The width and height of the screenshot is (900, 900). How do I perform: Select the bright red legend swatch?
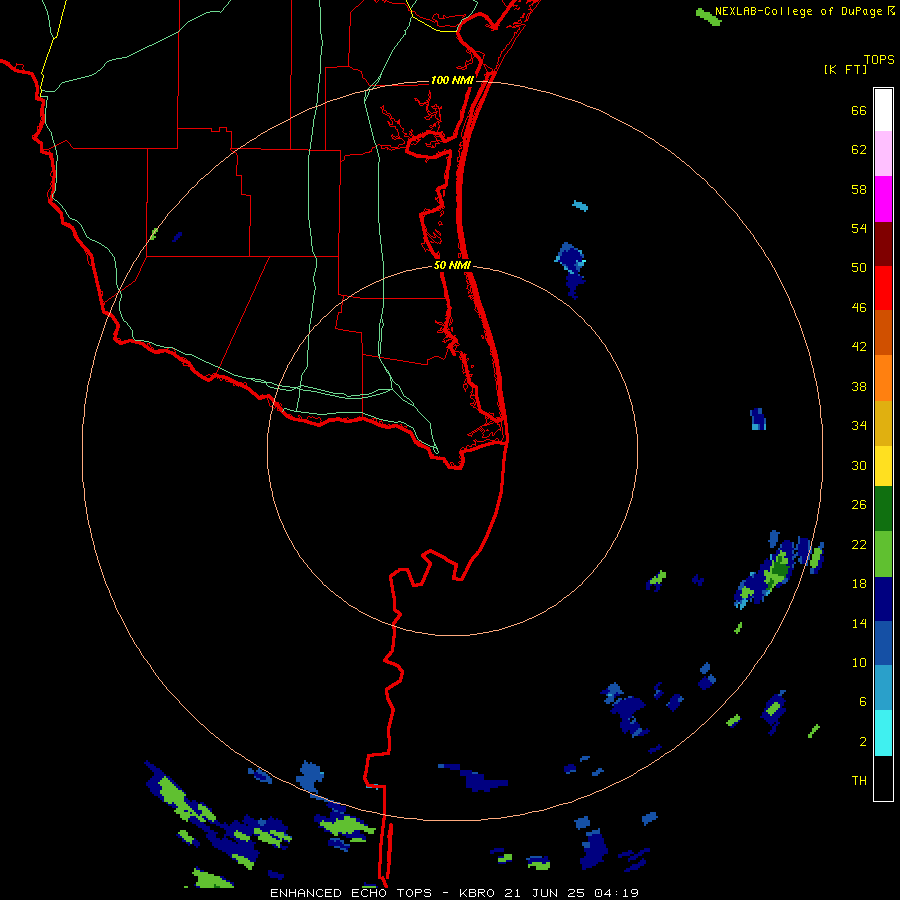coord(883,288)
